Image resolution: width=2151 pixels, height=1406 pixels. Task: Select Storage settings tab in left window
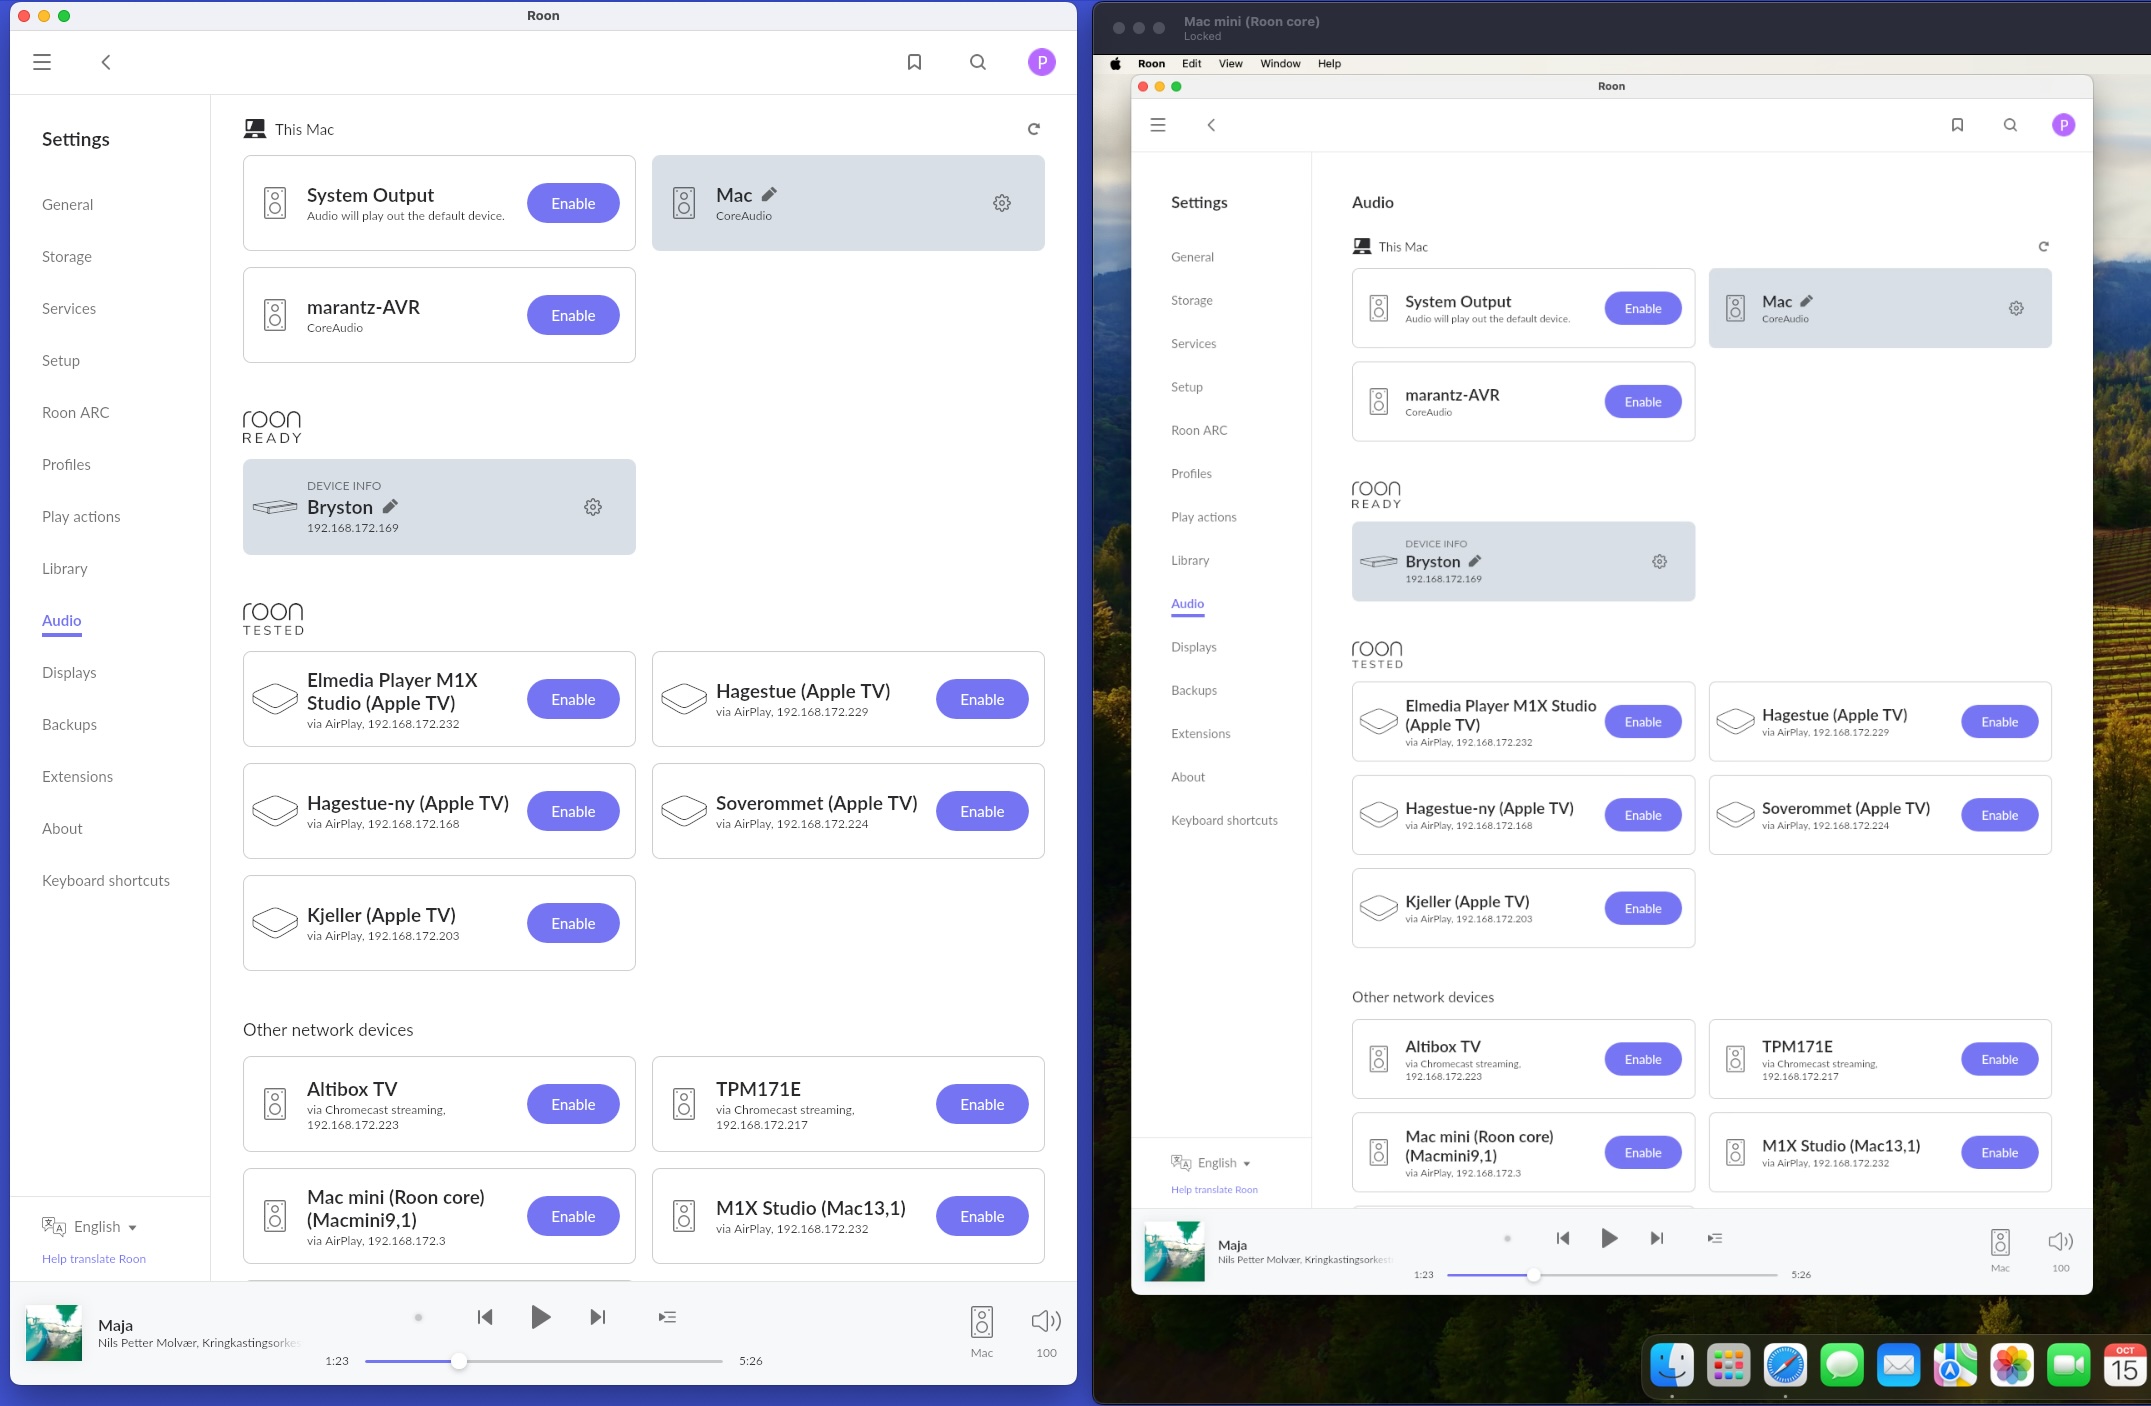67,256
